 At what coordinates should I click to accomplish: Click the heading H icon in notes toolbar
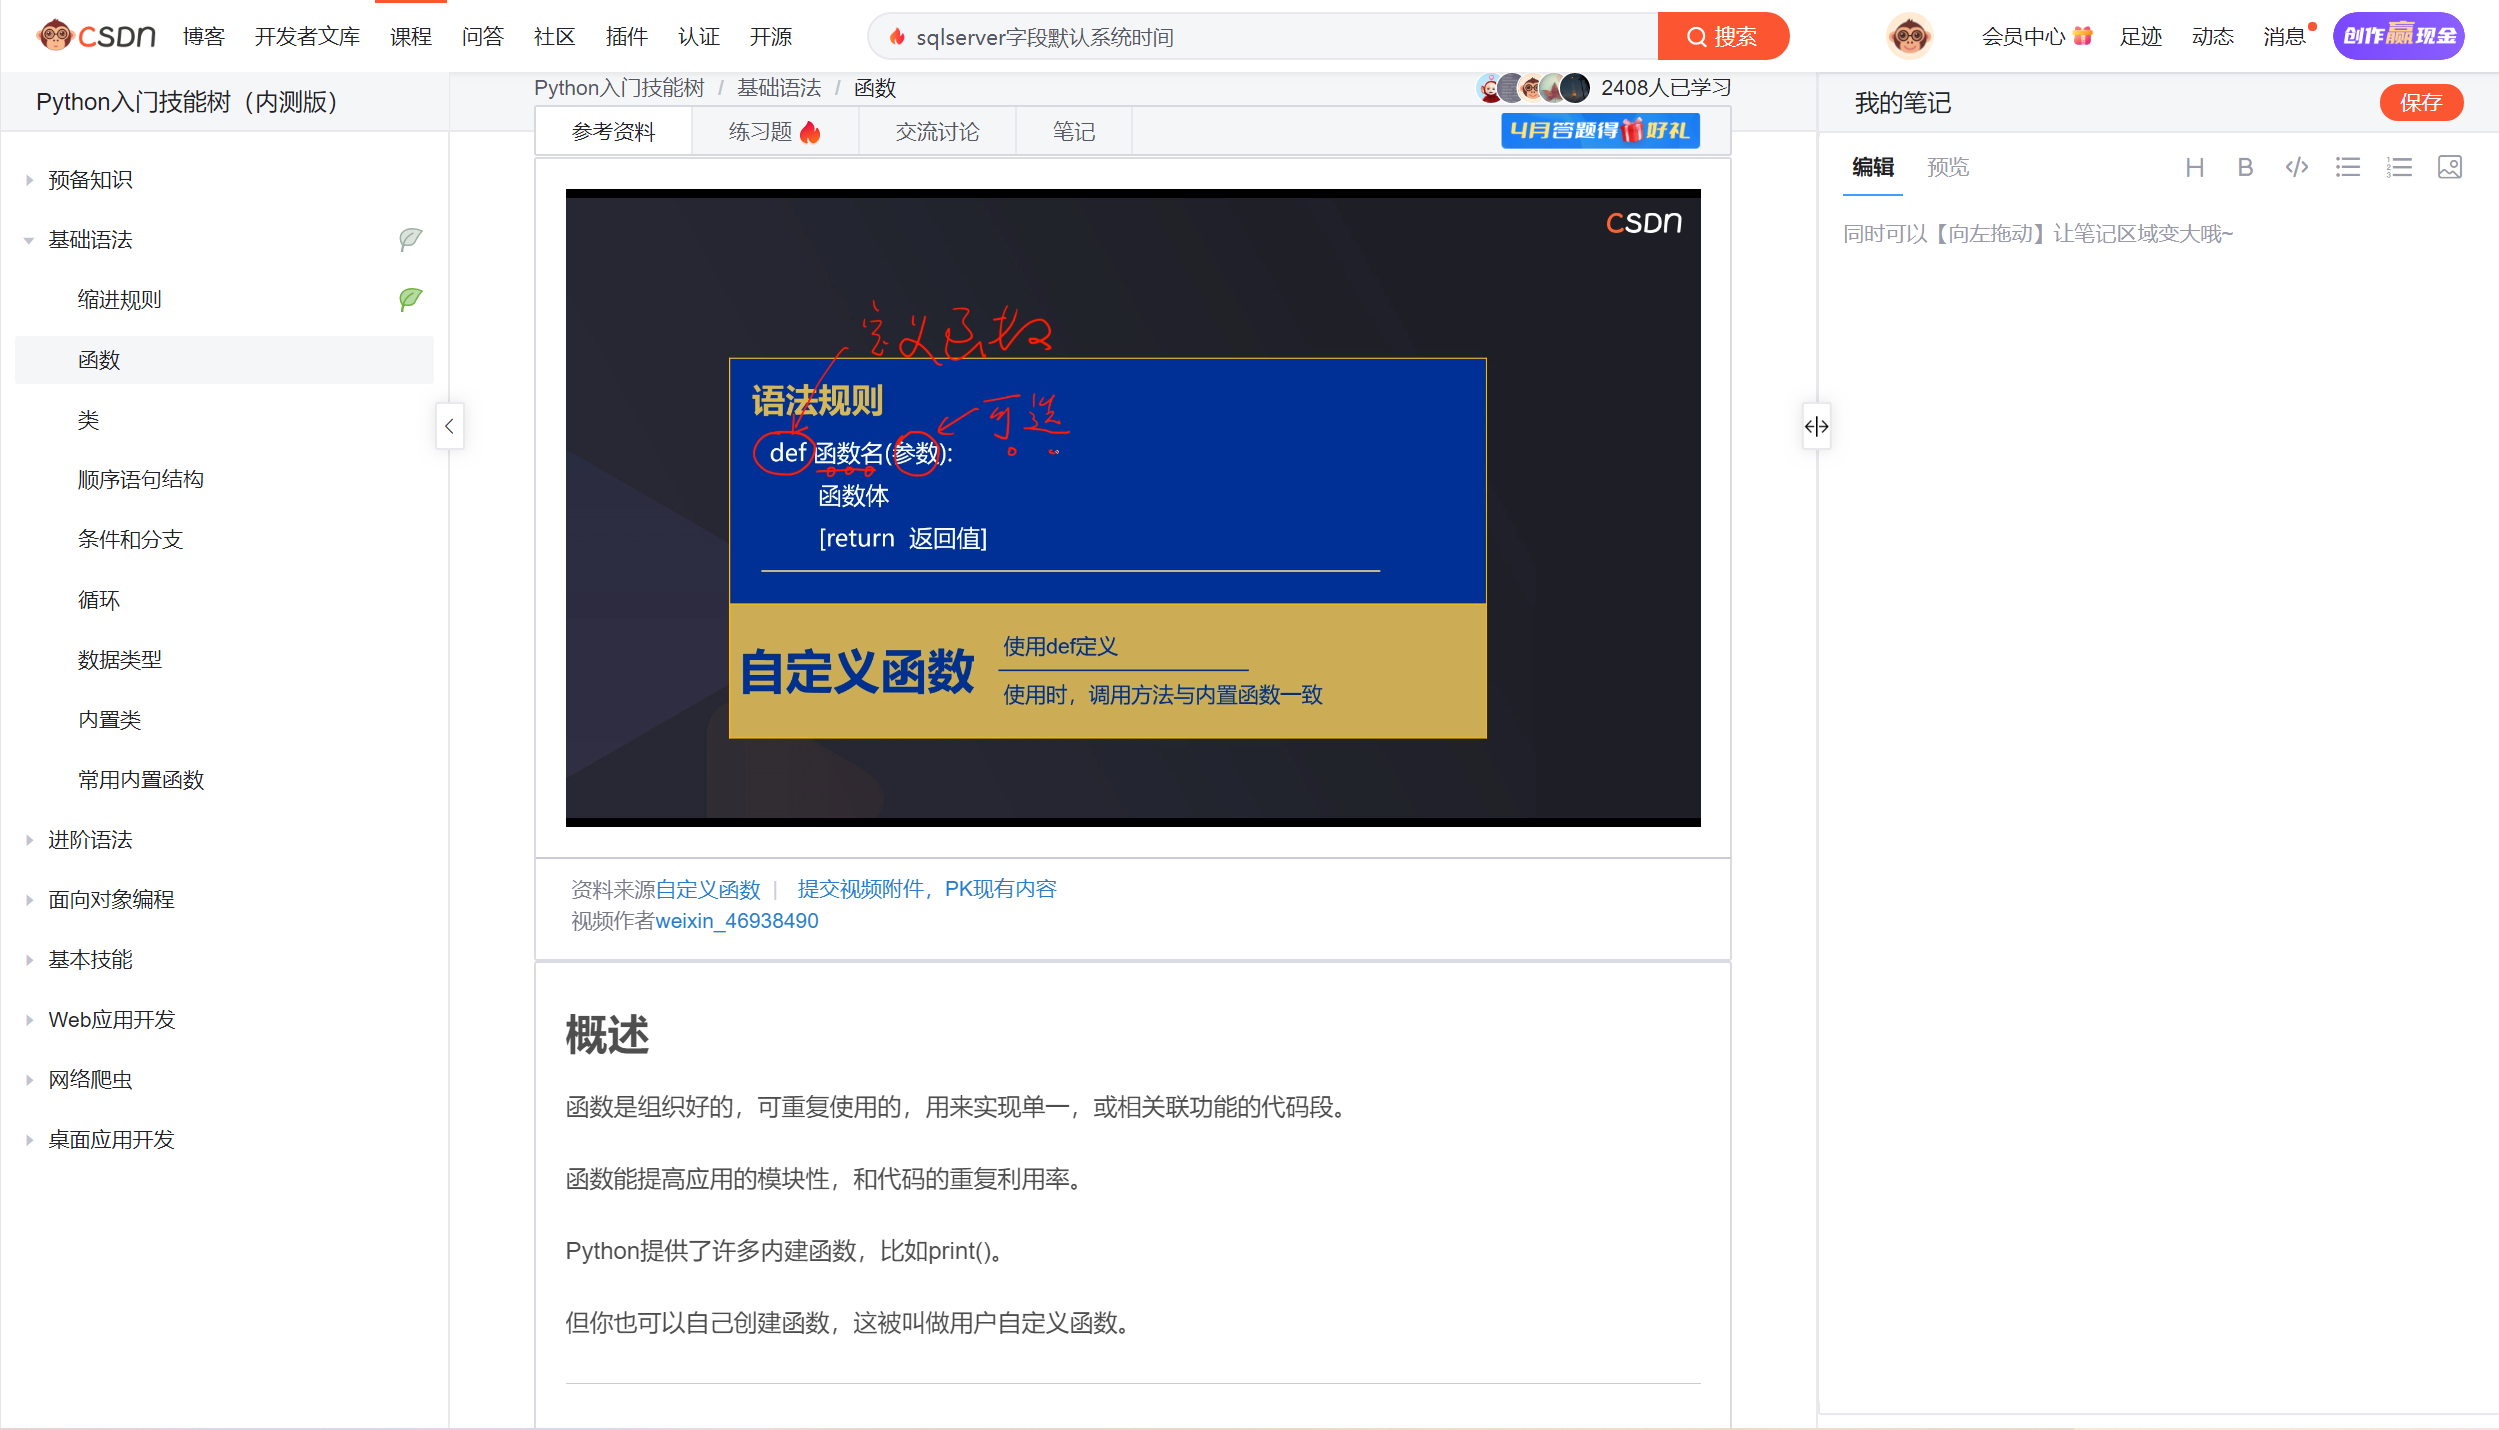tap(2194, 167)
